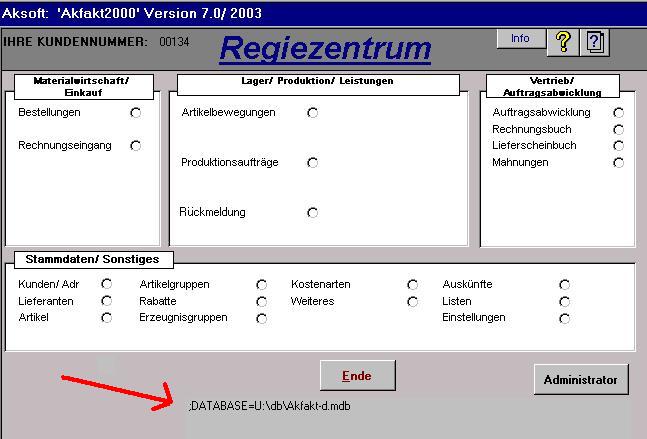Choose the Lieferanten radio button

tap(107, 301)
